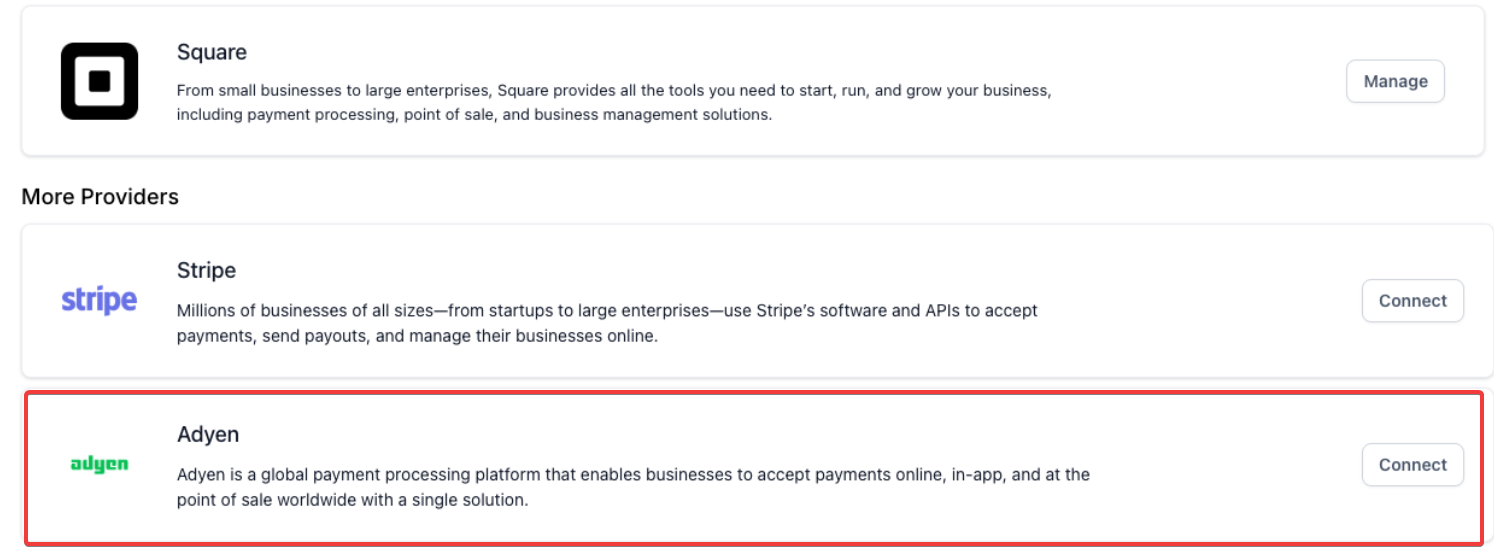Click Stripe description line starting 'payments, send payouts'

point(417,336)
